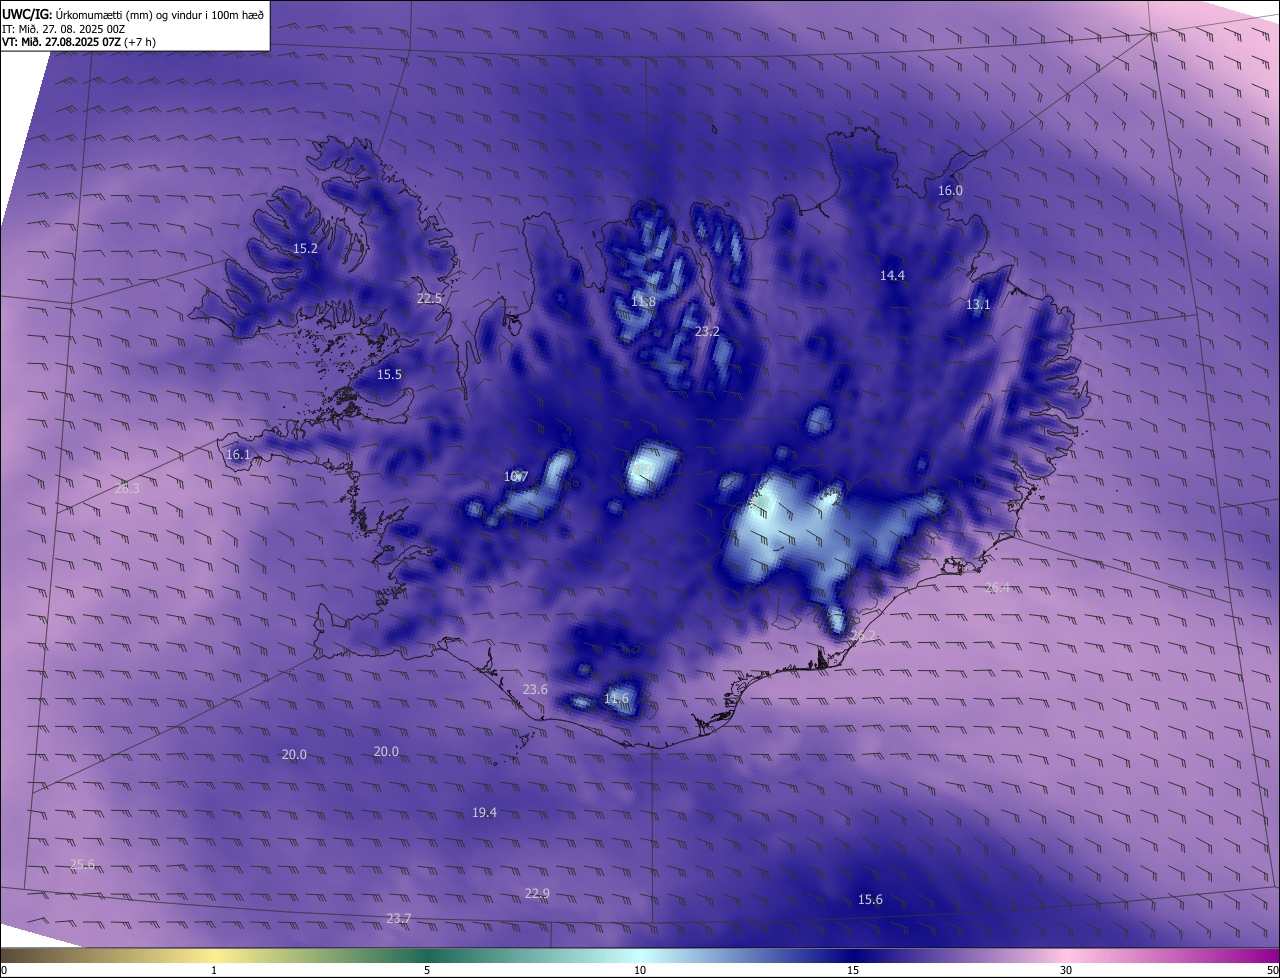Viewport: 1280px width, 978px height.
Task: Click the '15' tick on the color scale
Action: [853, 970]
